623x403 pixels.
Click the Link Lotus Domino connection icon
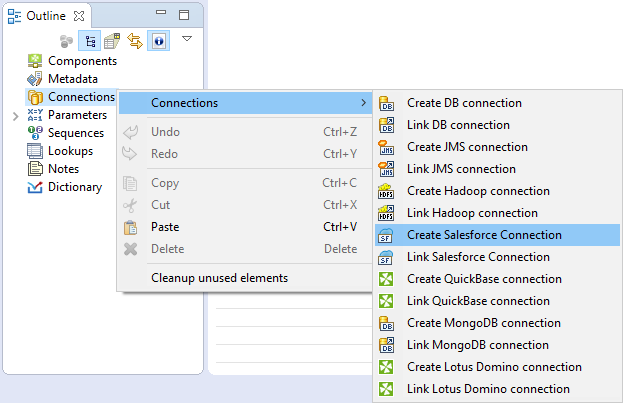(387, 389)
